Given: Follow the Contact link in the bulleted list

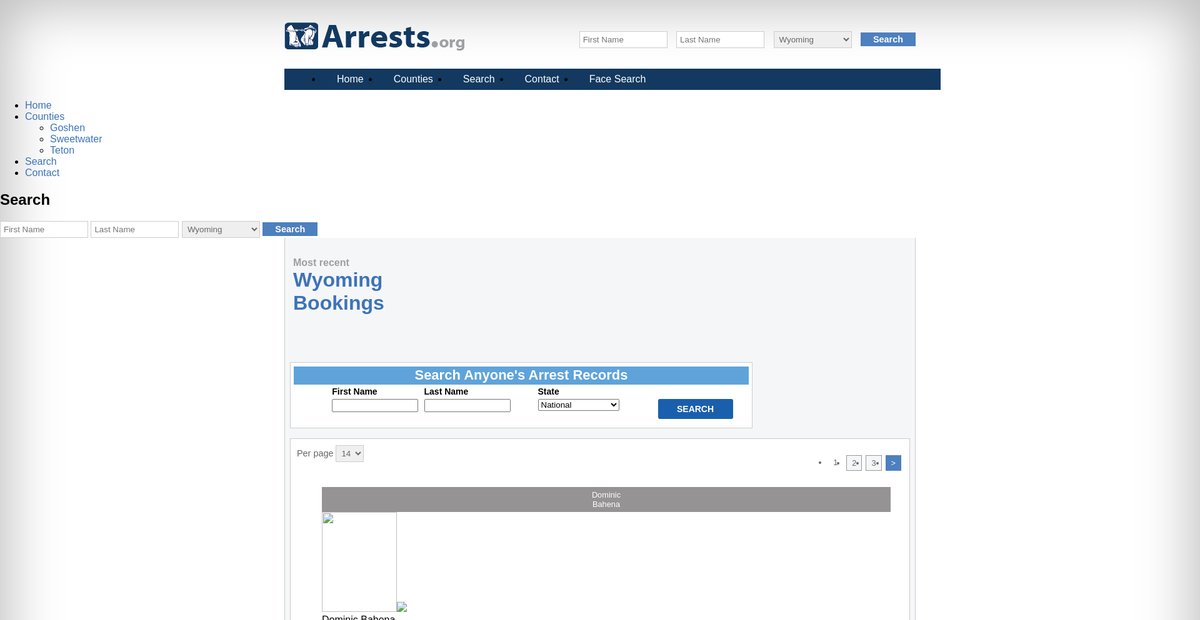Looking at the screenshot, I should pyautogui.click(x=42, y=173).
